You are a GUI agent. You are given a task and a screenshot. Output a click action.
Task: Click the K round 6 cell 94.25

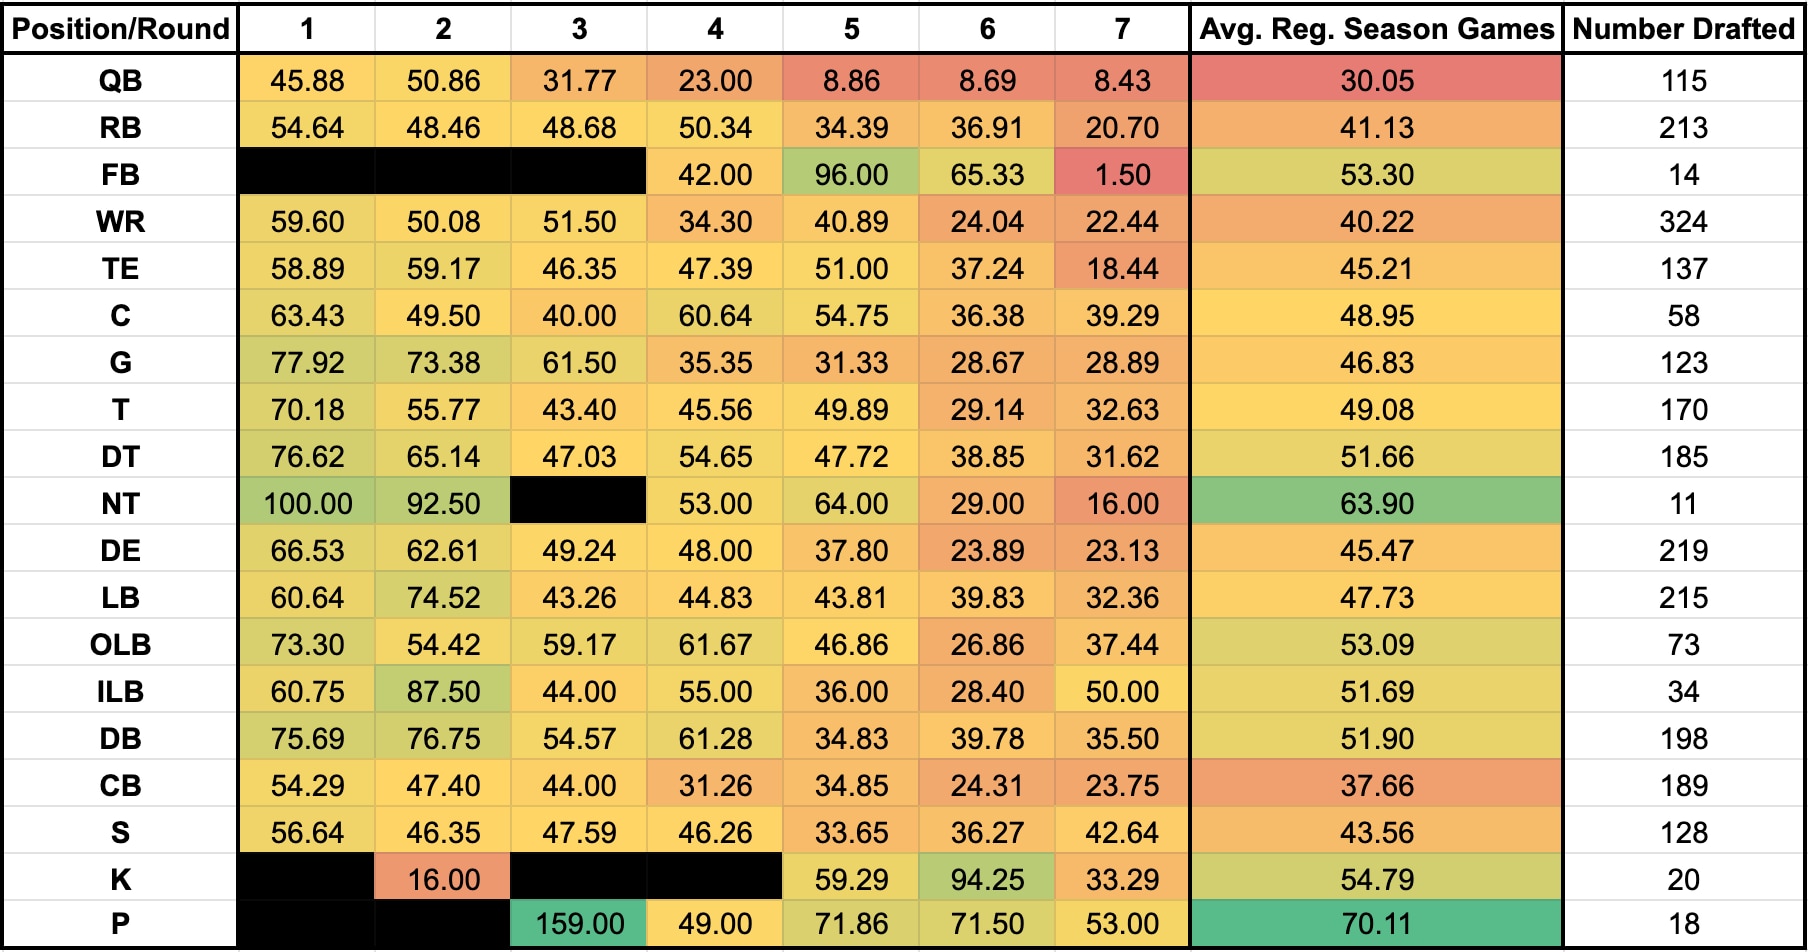point(987,879)
